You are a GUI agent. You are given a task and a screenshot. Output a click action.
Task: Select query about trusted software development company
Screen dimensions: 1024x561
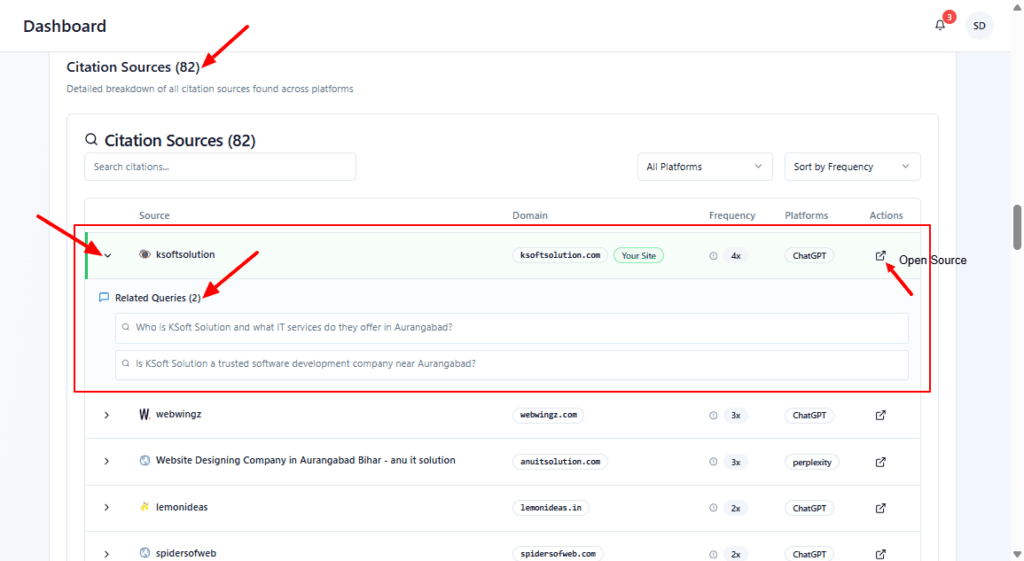coord(511,364)
